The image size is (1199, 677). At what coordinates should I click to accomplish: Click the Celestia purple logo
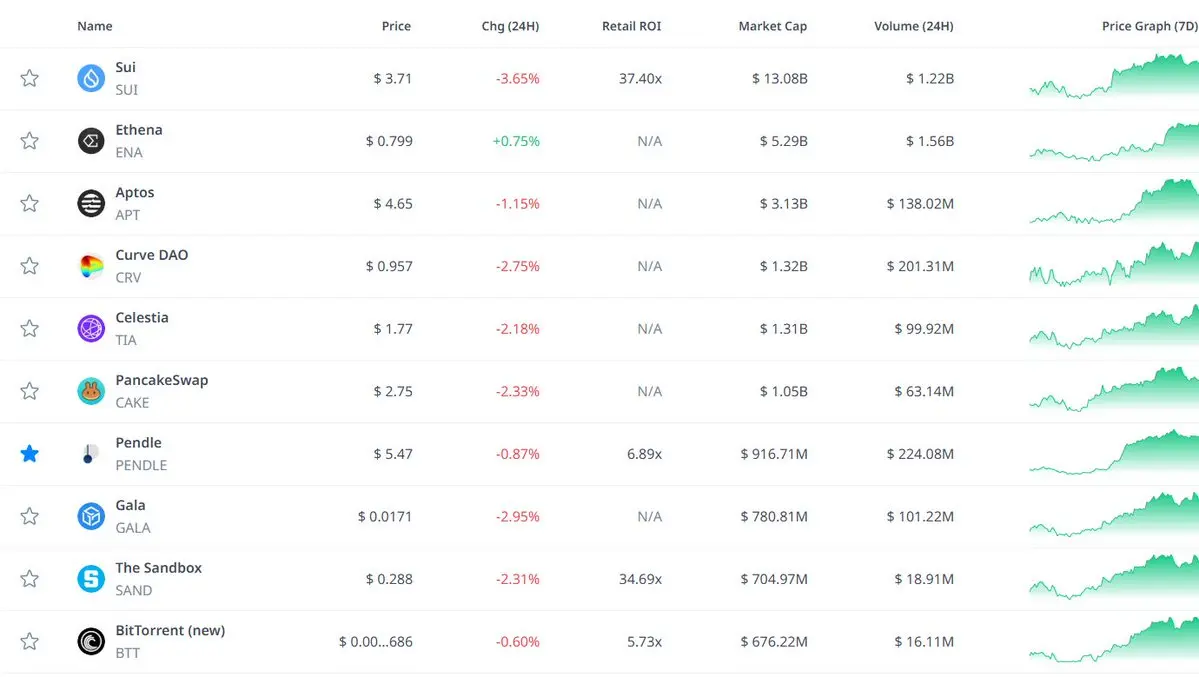pos(91,329)
